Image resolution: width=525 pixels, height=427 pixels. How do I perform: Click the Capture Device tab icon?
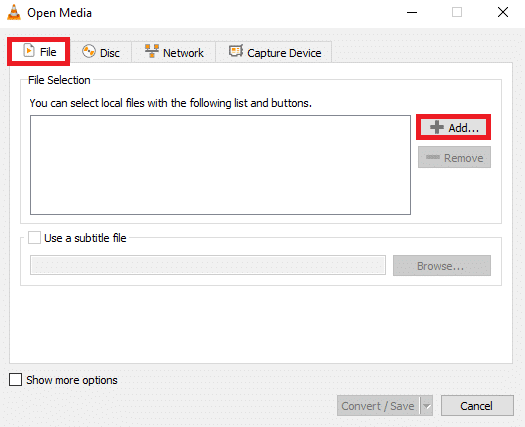click(236, 51)
